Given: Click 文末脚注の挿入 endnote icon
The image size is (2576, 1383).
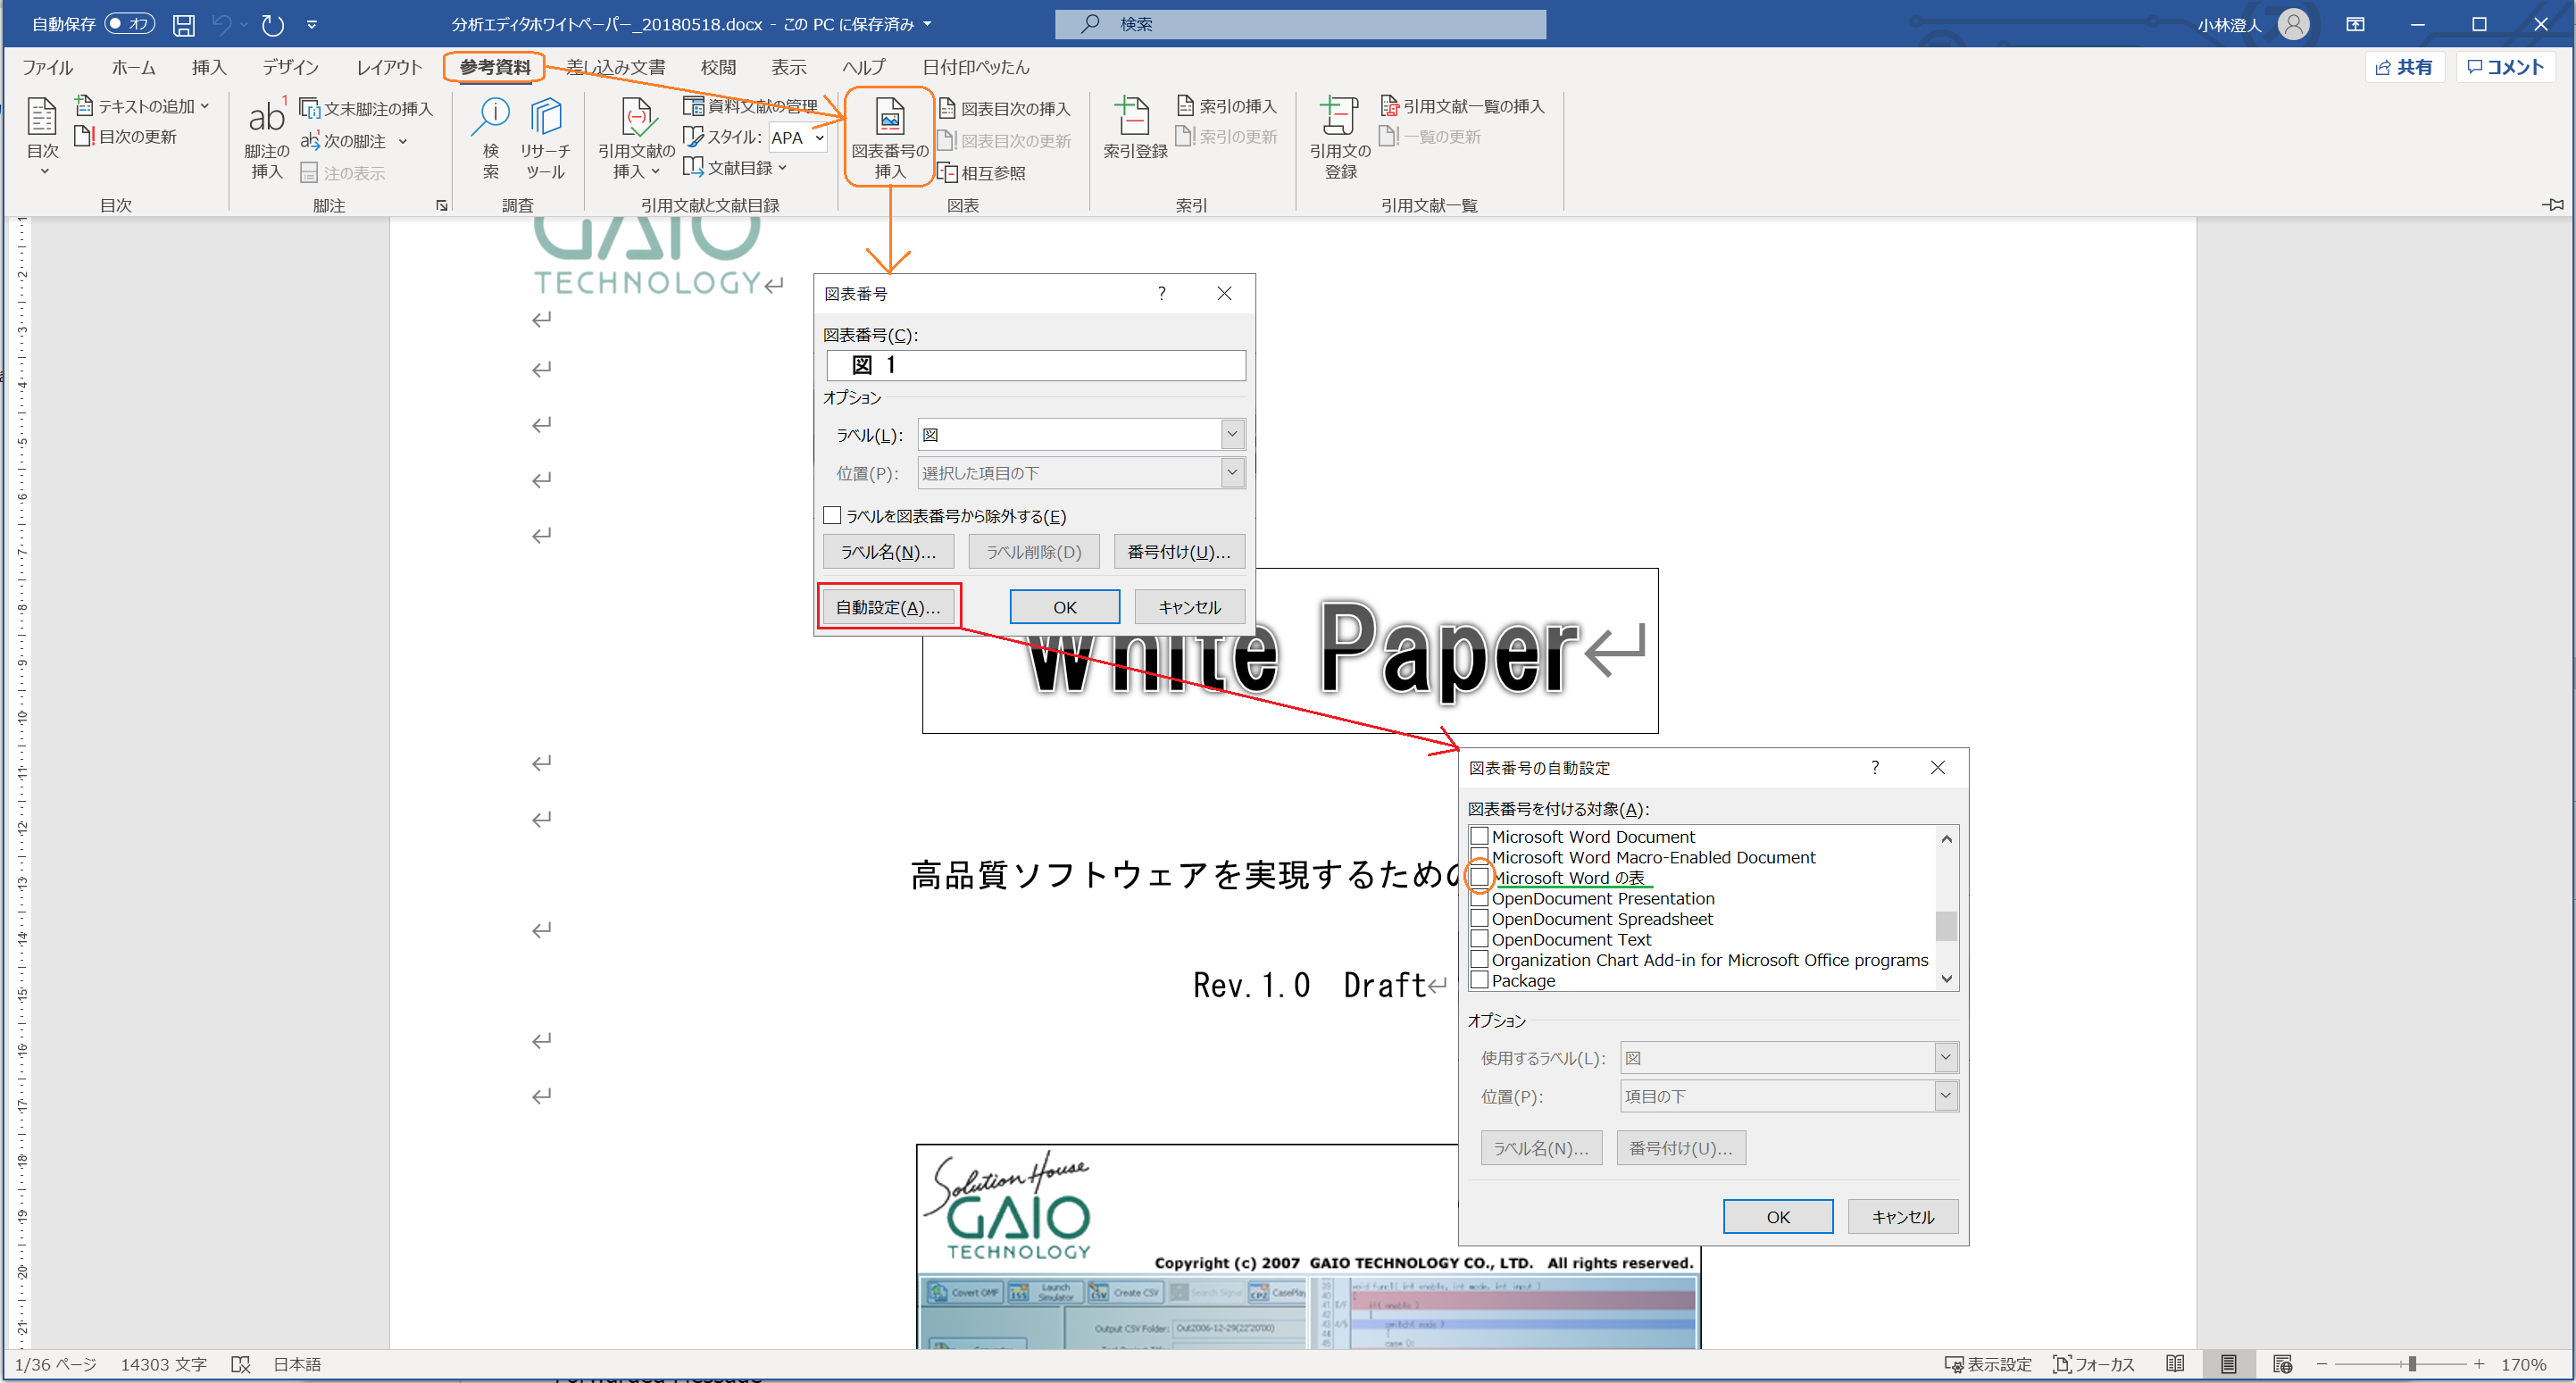Looking at the screenshot, I should click(310, 107).
